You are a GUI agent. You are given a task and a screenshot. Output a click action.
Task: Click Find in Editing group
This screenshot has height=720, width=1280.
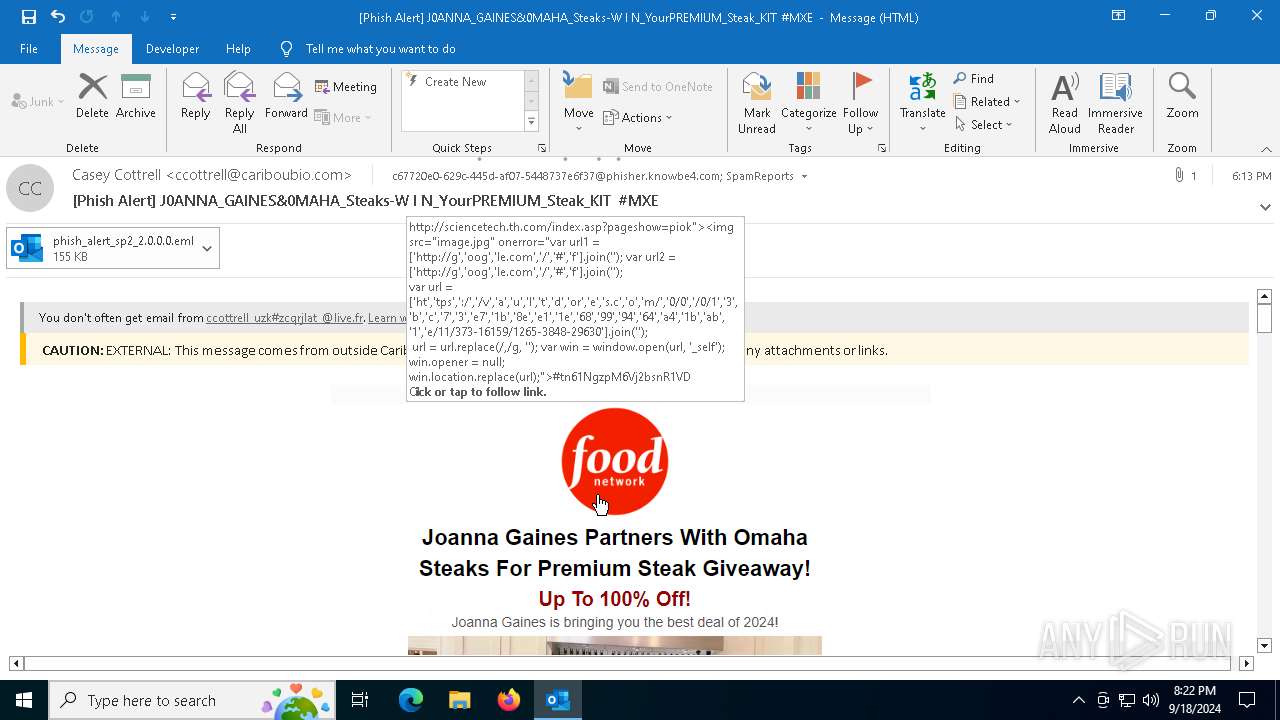coord(974,79)
